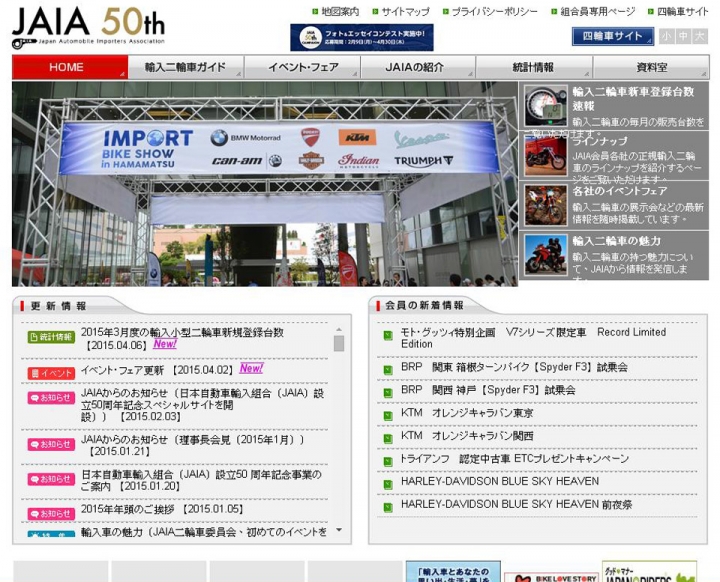This screenshot has height=582, width=720.
Task: Click the 輸入二輪車の魅力 rider thumbnail
Action: click(x=546, y=255)
